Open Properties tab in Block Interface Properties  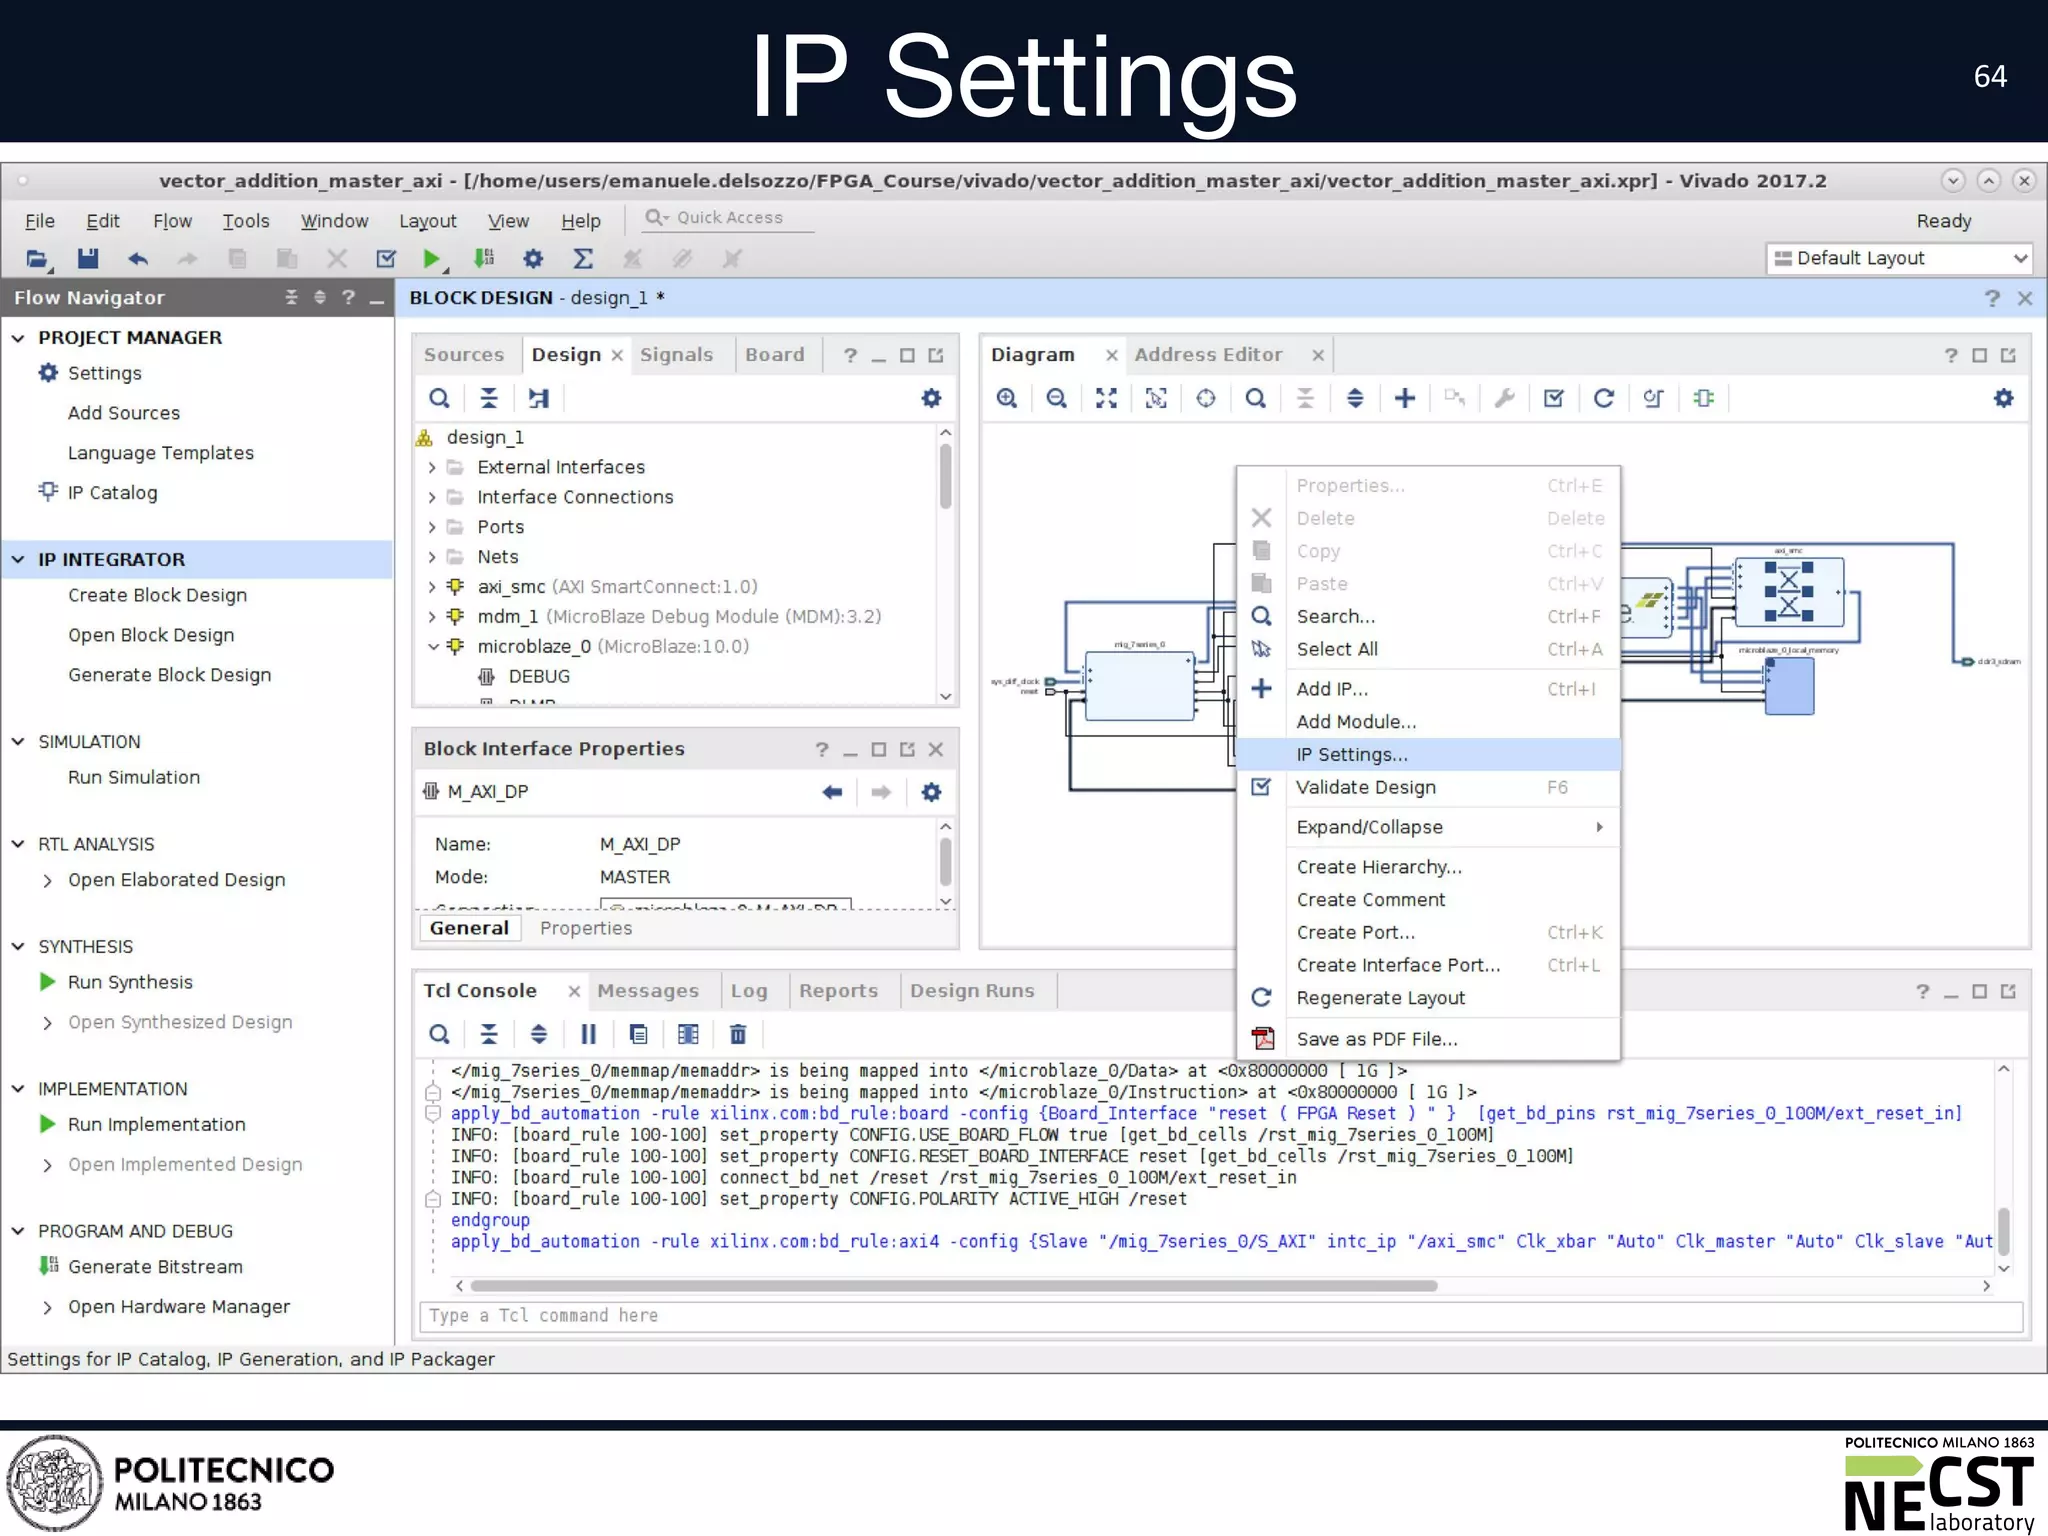click(586, 928)
